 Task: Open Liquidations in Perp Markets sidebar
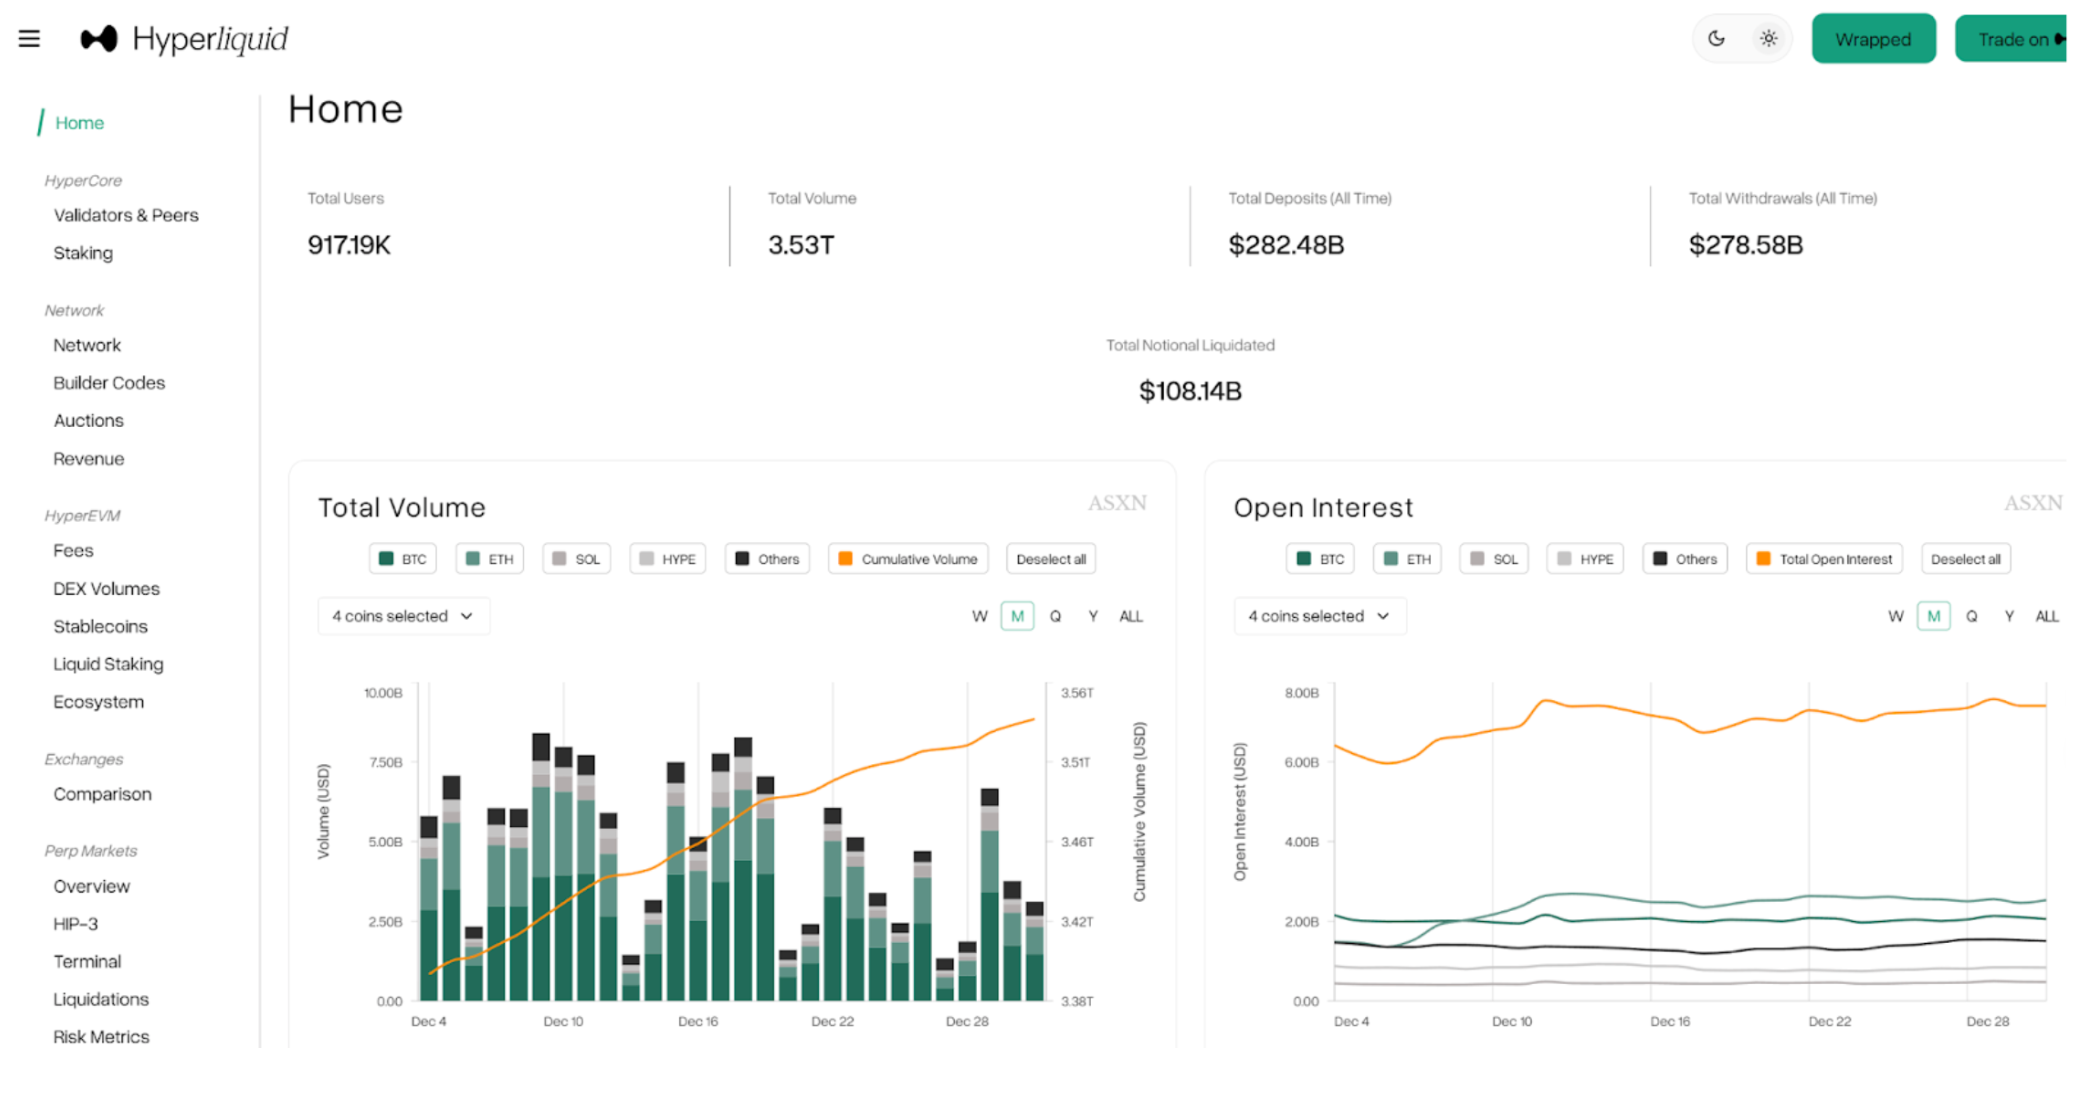pyautogui.click(x=101, y=999)
